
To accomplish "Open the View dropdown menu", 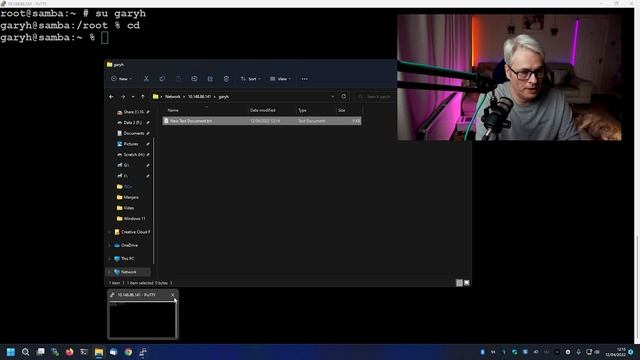I will [x=280, y=79].
